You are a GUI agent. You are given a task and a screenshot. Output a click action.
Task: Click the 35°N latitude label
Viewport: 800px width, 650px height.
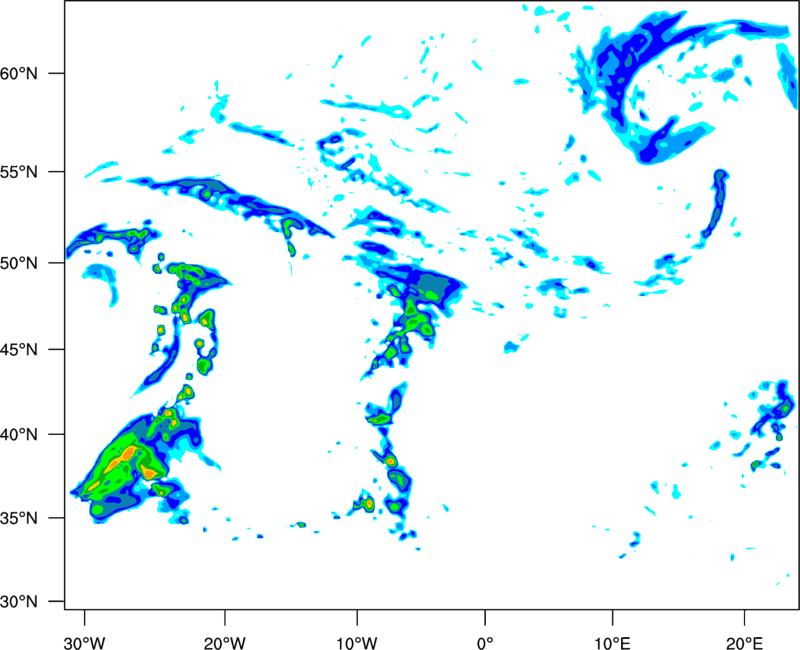pos(19,518)
